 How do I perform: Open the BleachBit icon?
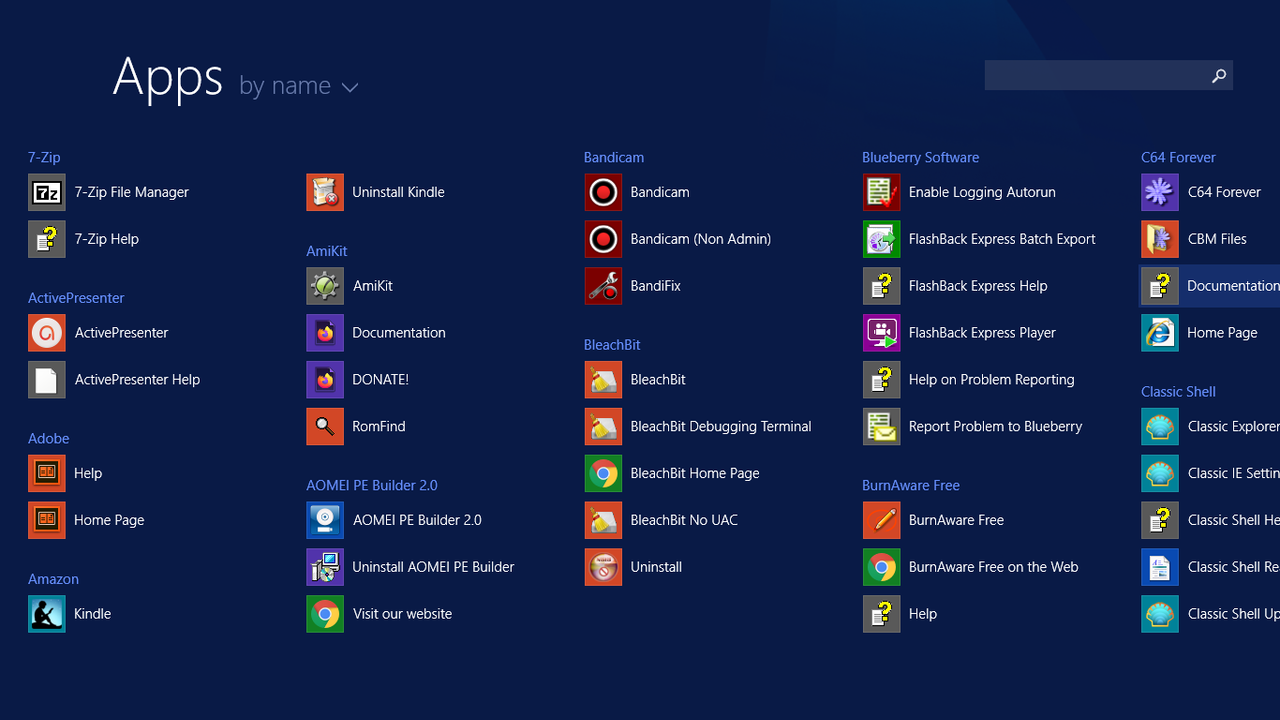[x=603, y=380]
